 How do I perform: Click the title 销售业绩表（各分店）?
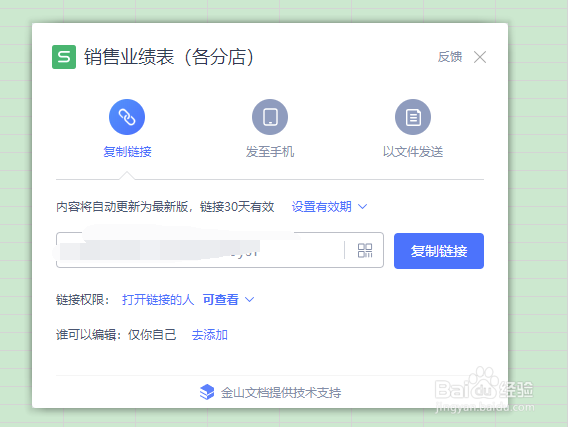(x=168, y=57)
